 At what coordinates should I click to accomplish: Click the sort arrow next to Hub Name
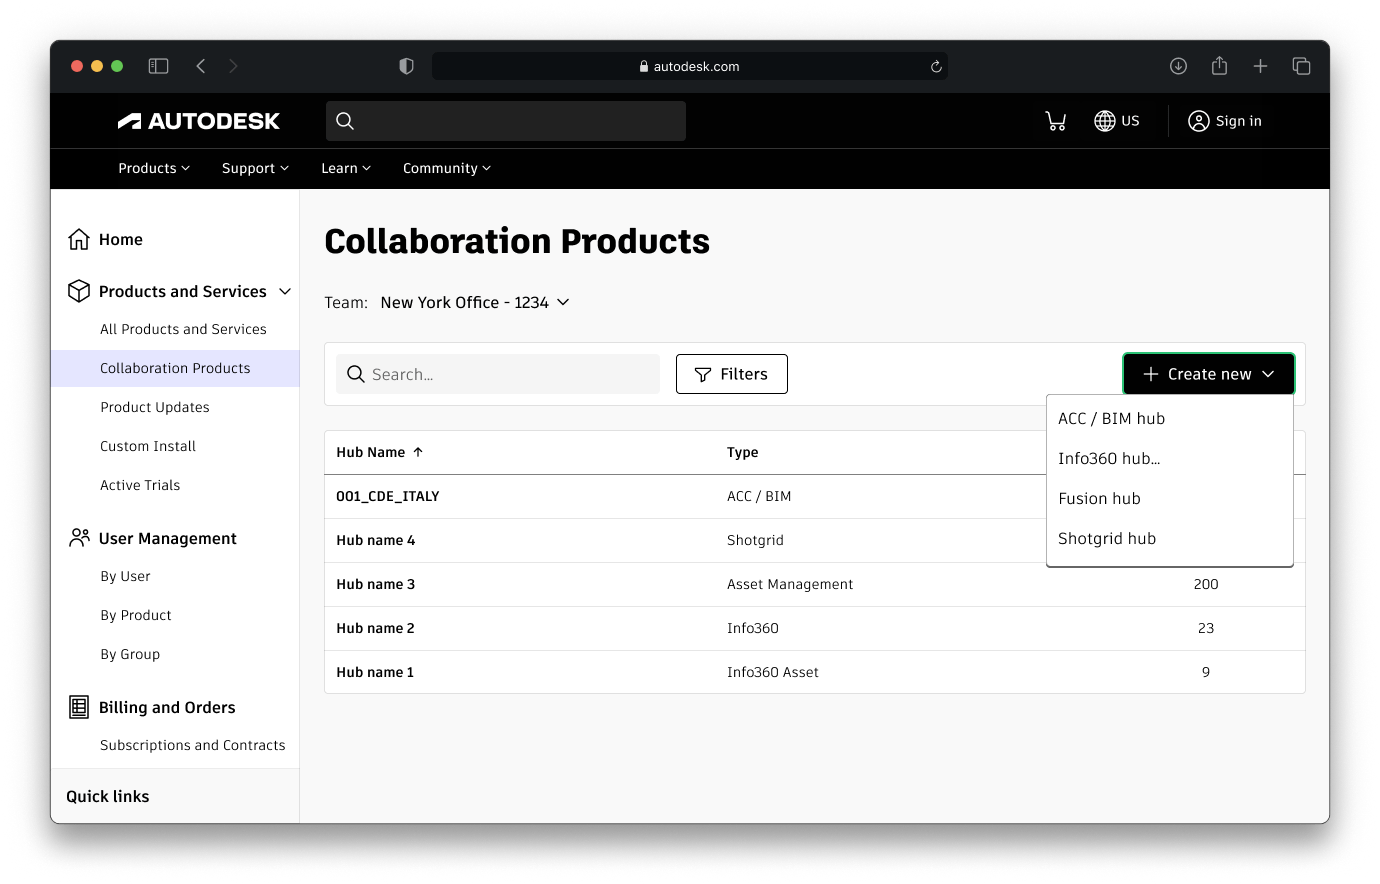point(418,452)
